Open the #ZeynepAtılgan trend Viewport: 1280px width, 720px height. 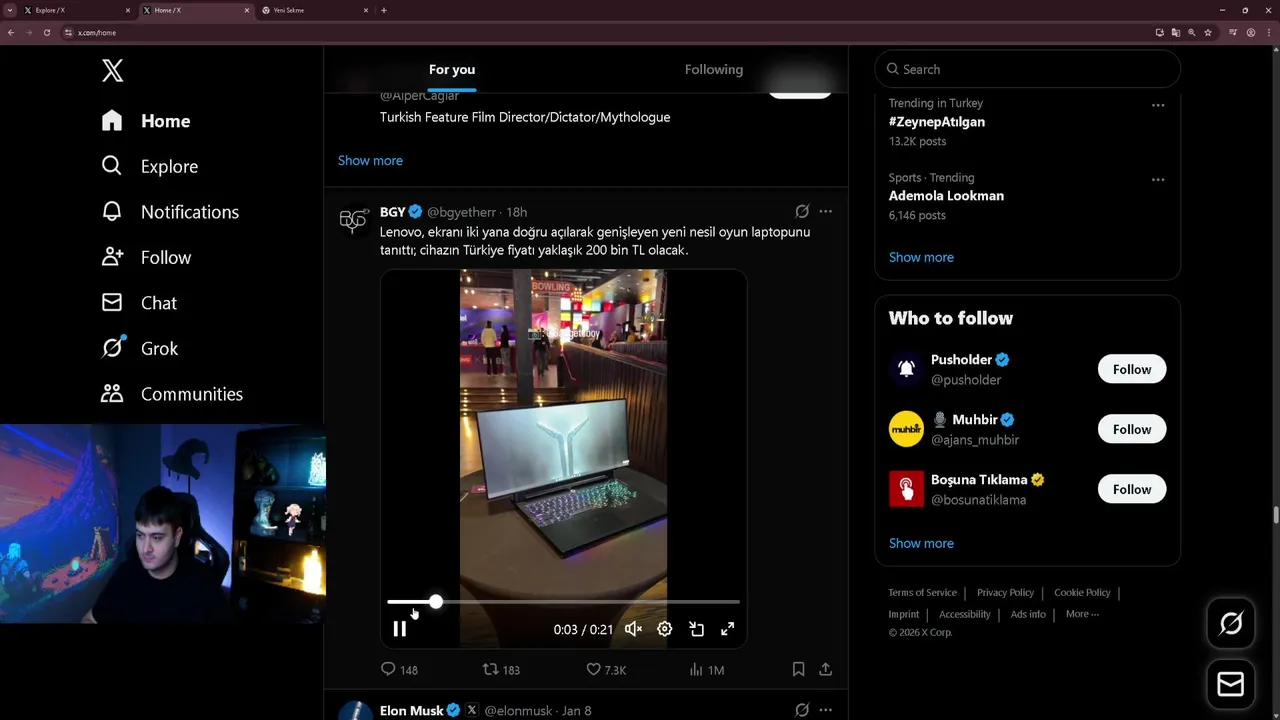(x=937, y=122)
